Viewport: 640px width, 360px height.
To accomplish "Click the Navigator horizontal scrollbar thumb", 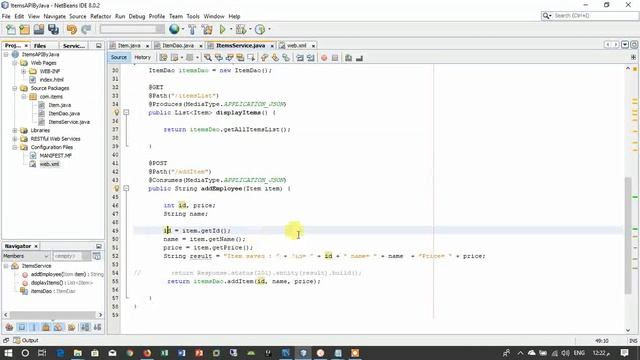I will tap(53, 315).
